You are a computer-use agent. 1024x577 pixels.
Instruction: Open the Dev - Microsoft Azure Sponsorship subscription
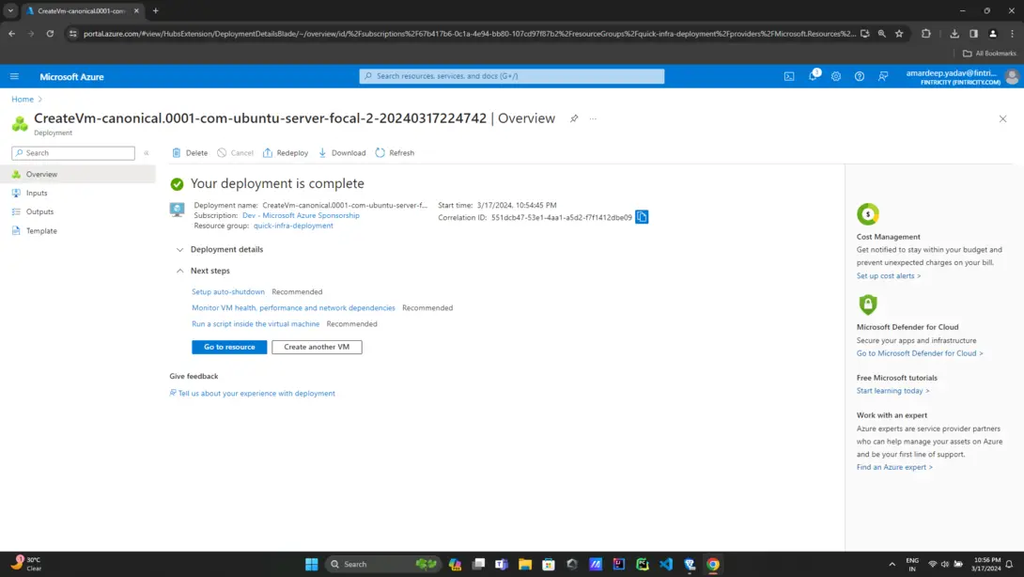pyautogui.click(x=300, y=215)
